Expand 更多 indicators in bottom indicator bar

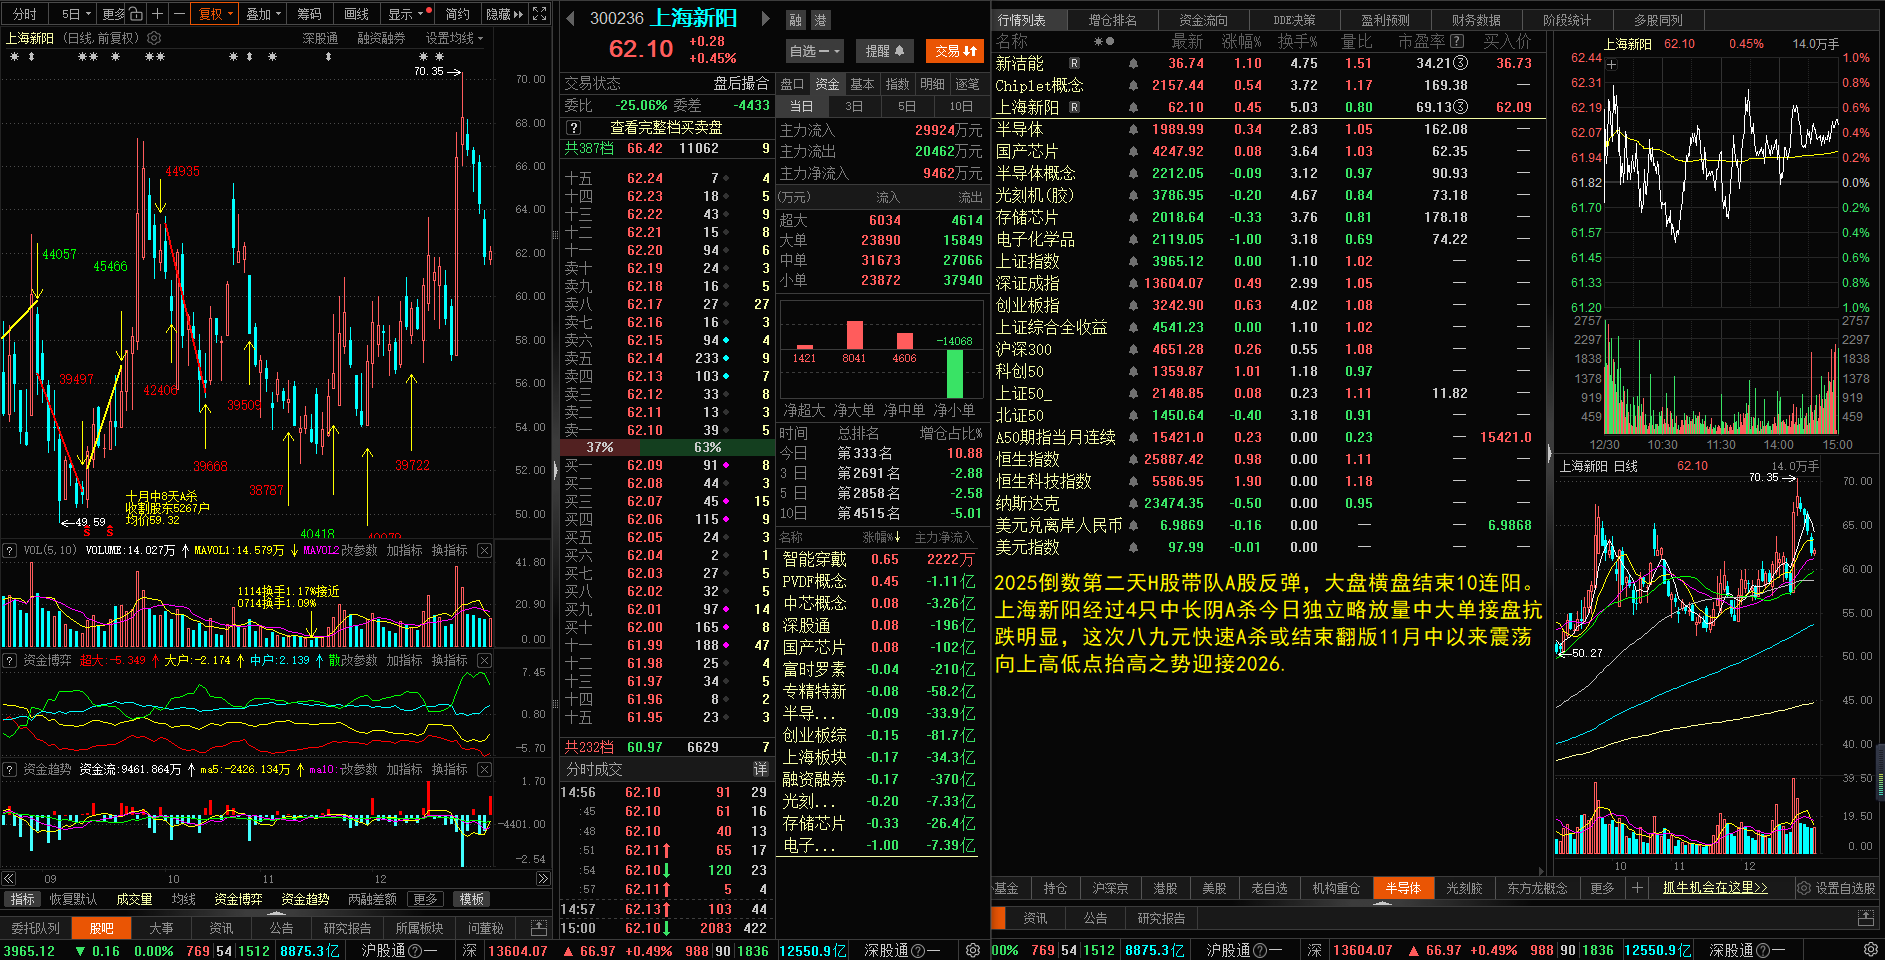tap(425, 899)
